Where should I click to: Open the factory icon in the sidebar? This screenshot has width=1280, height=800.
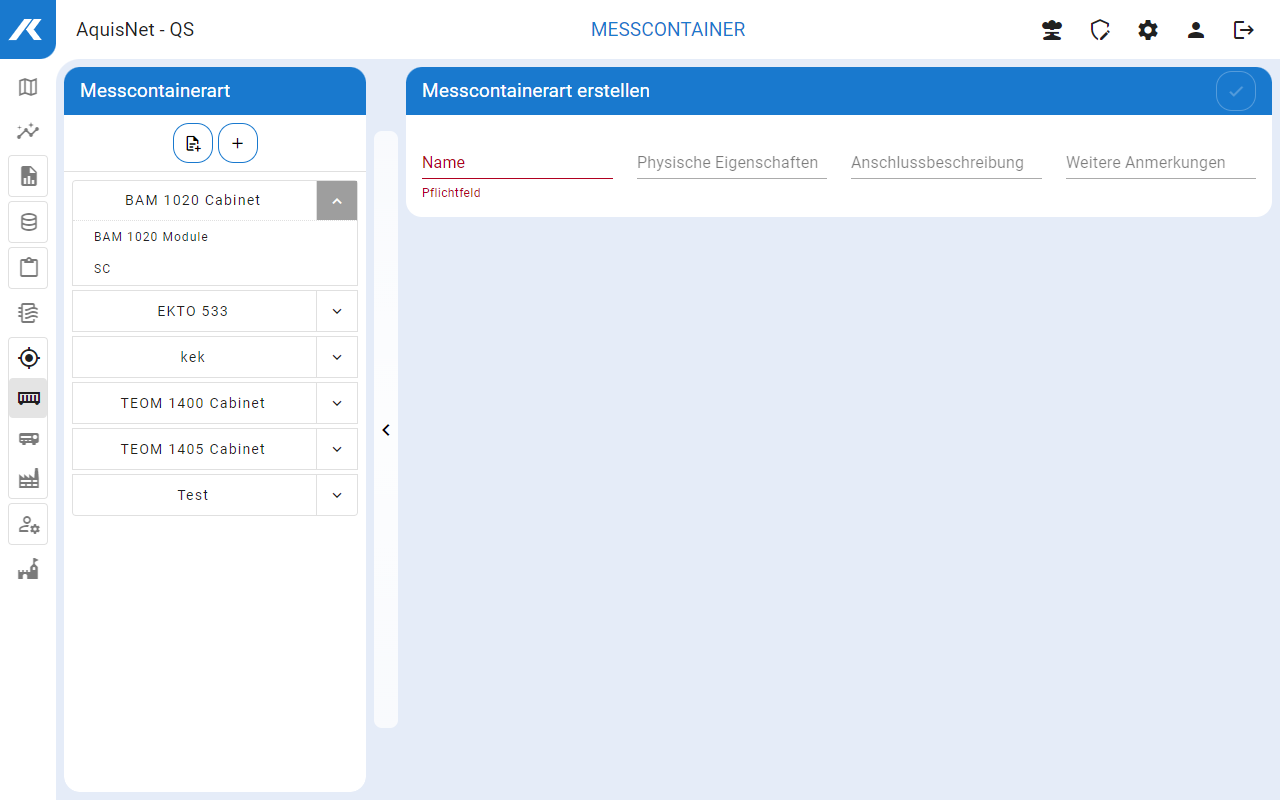click(x=28, y=479)
